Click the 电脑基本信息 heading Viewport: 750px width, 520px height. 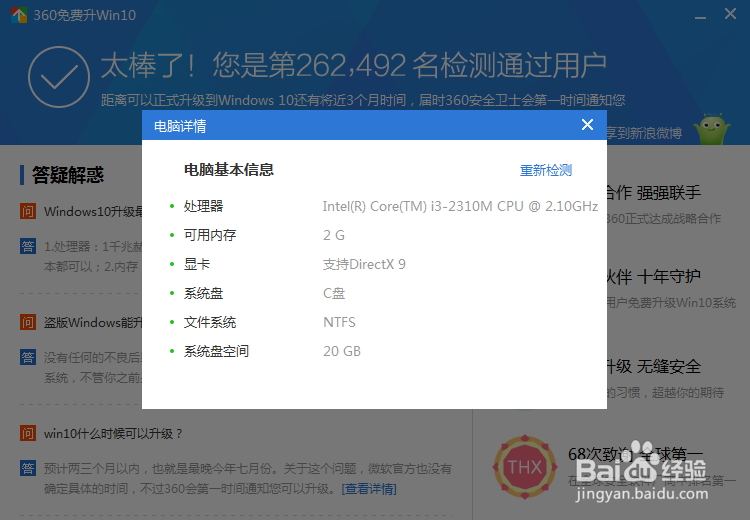click(x=229, y=170)
